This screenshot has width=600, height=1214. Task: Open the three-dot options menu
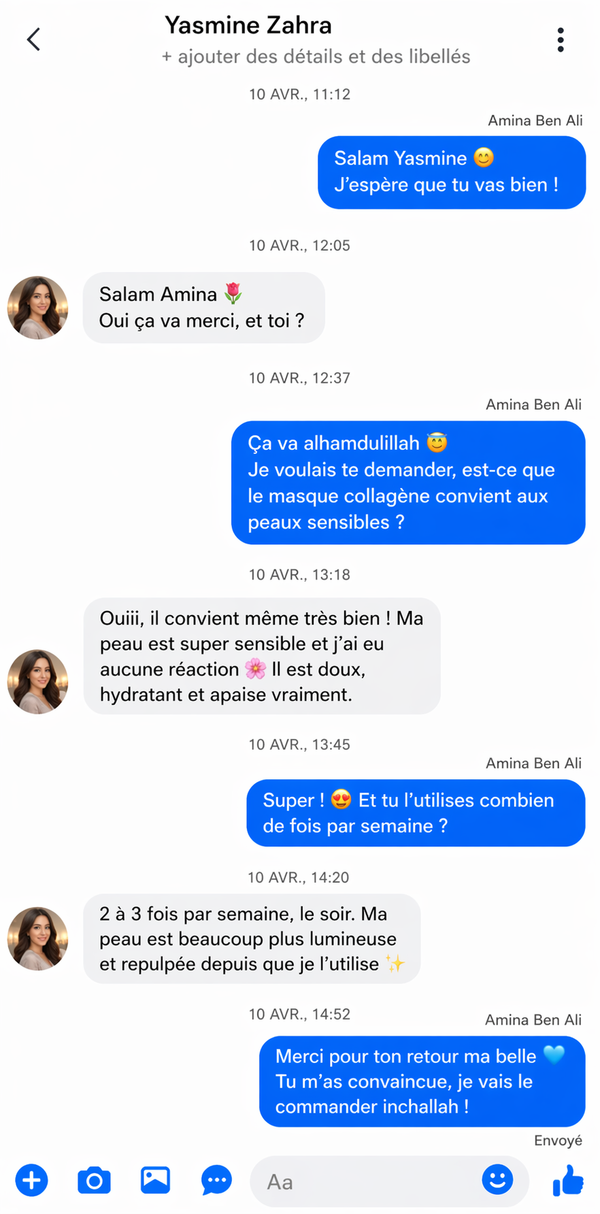(560, 40)
